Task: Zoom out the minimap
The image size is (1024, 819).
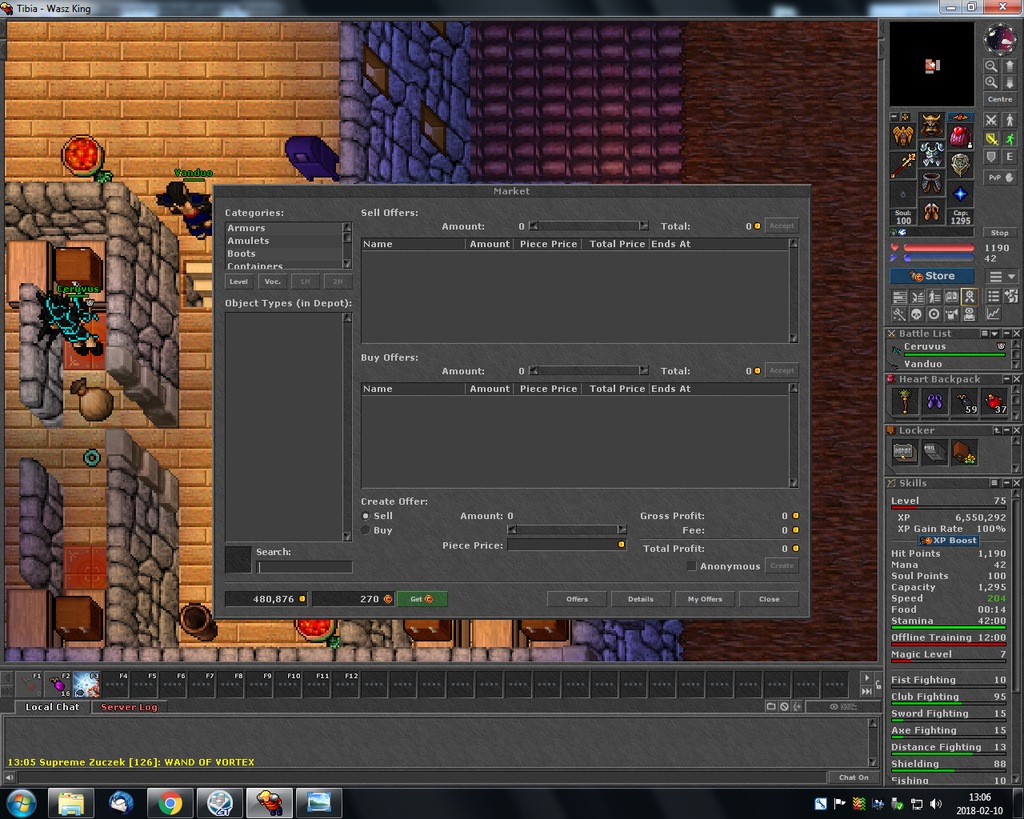Action: click(x=991, y=66)
